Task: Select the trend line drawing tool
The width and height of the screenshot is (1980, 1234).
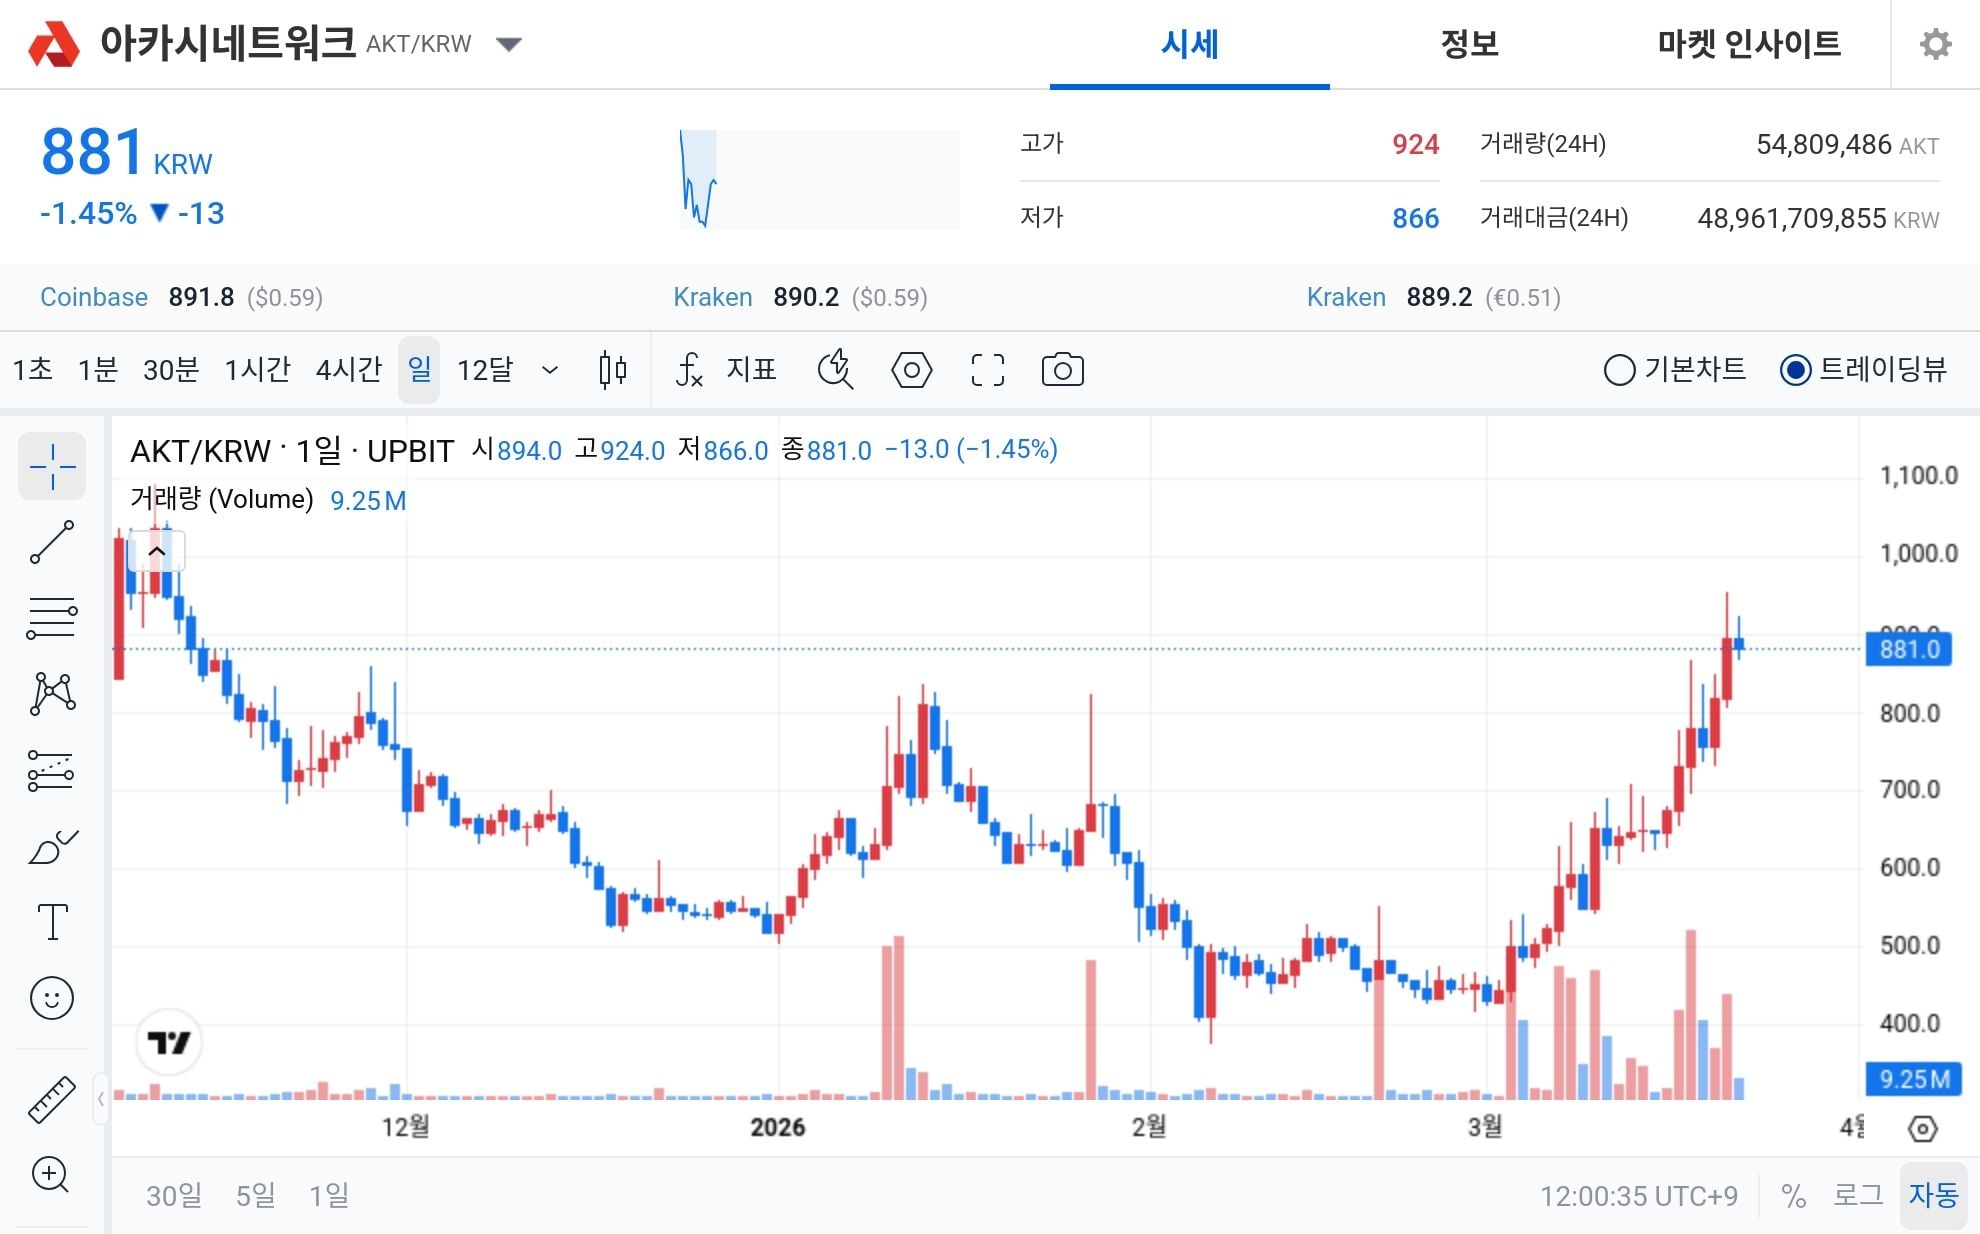Action: click(x=52, y=540)
